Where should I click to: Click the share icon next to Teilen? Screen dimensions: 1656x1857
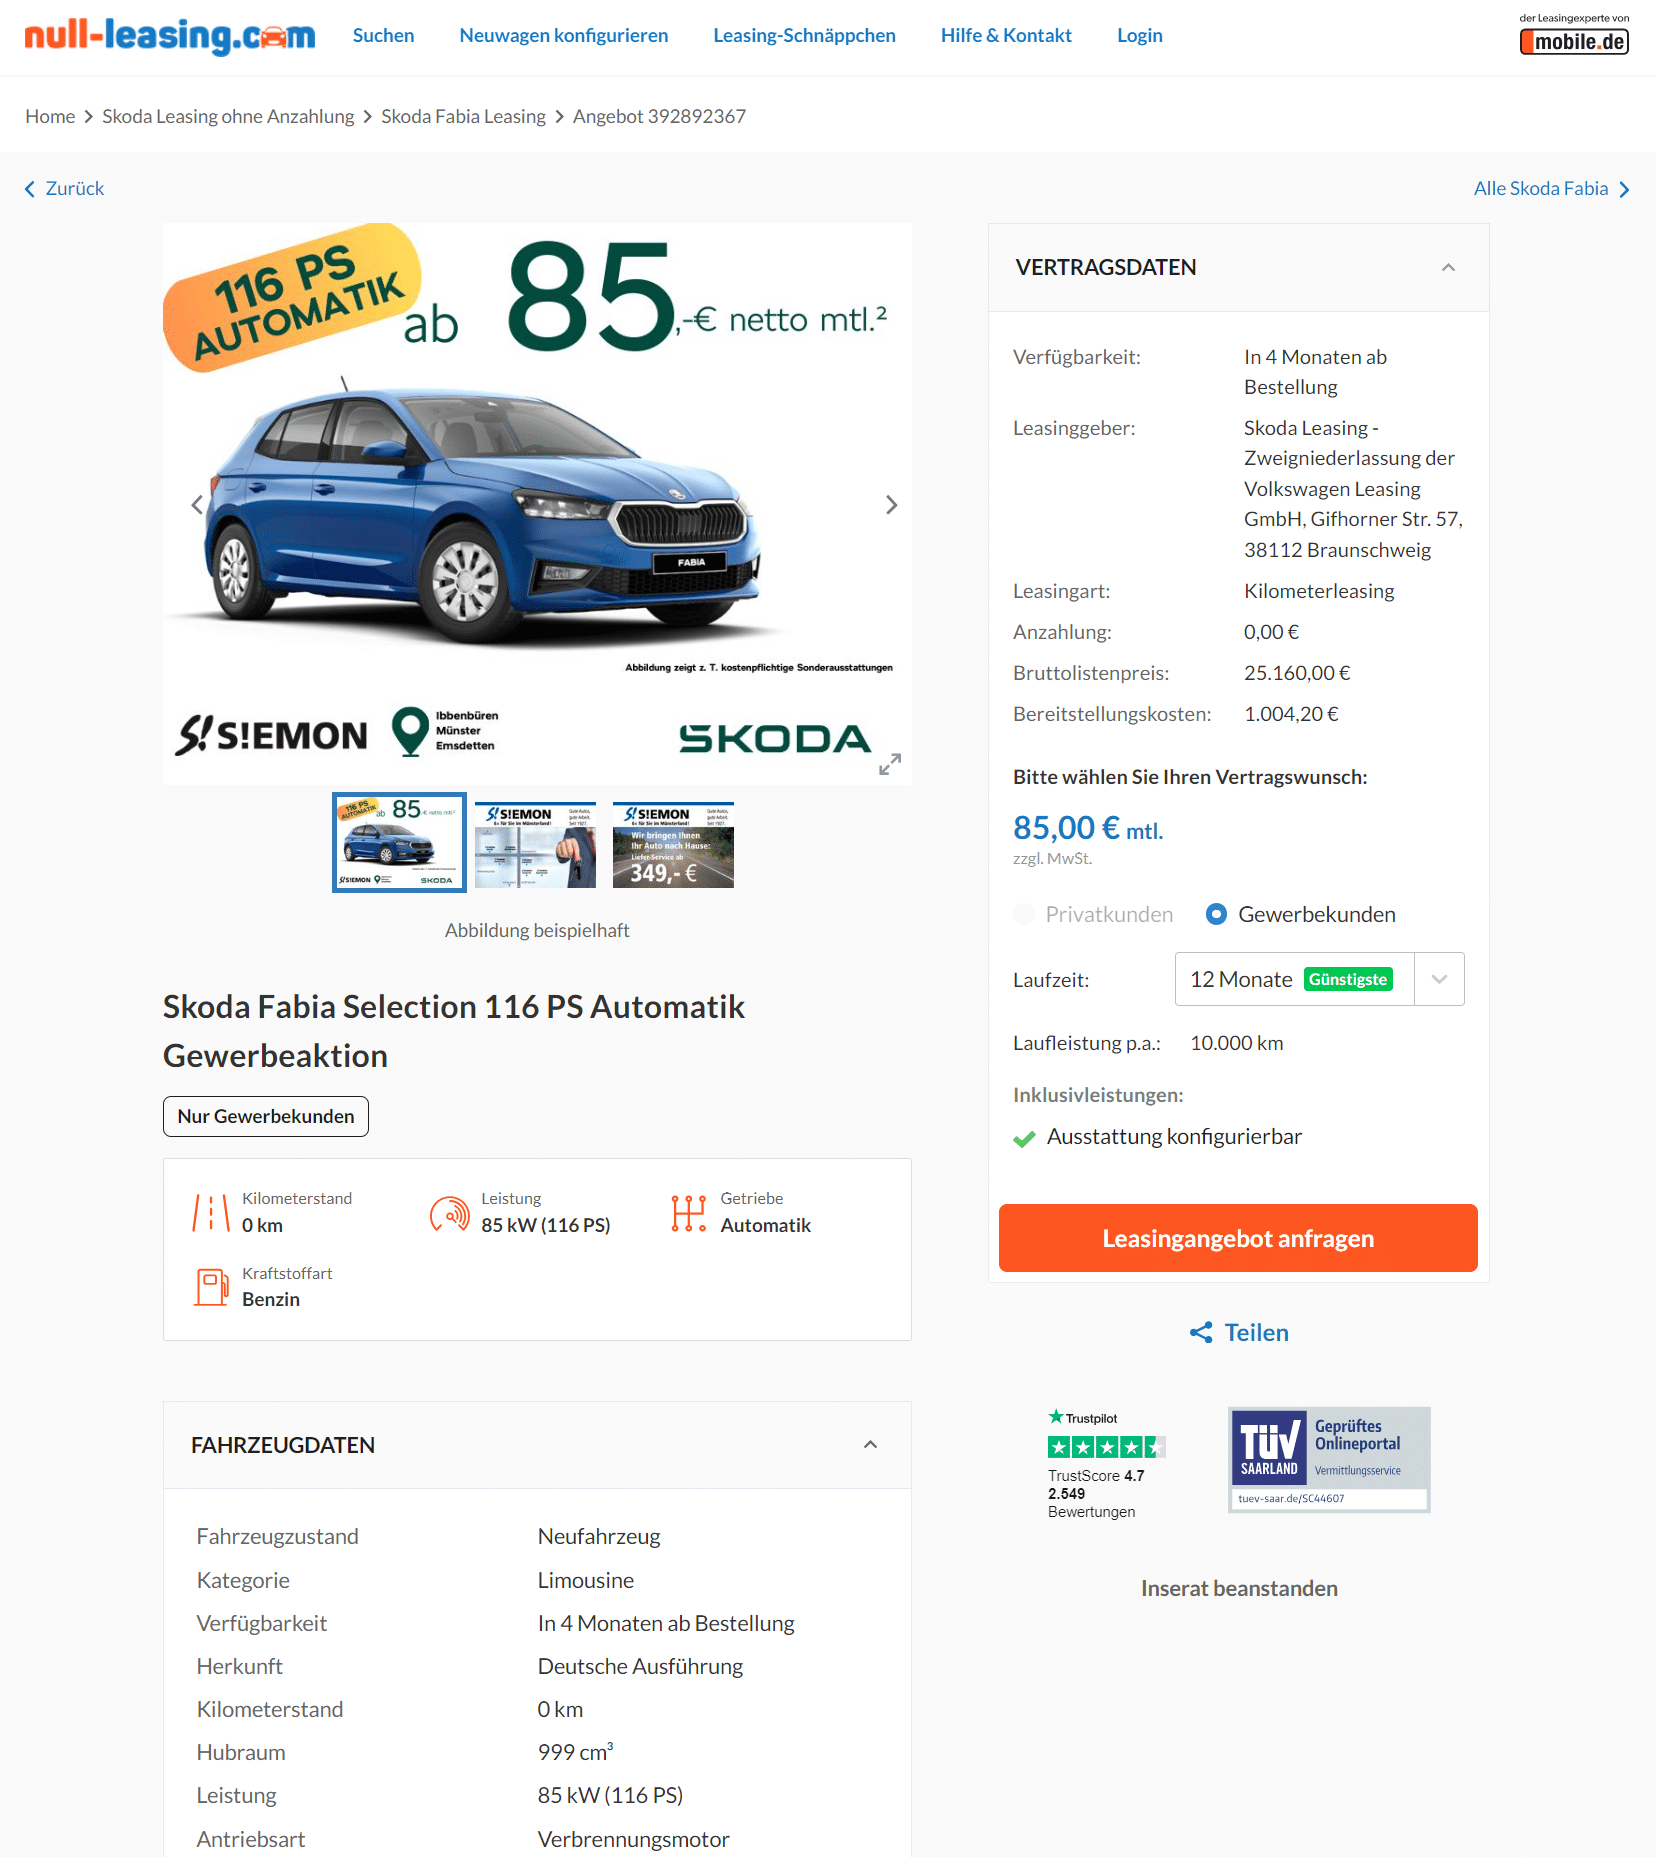(1201, 1332)
